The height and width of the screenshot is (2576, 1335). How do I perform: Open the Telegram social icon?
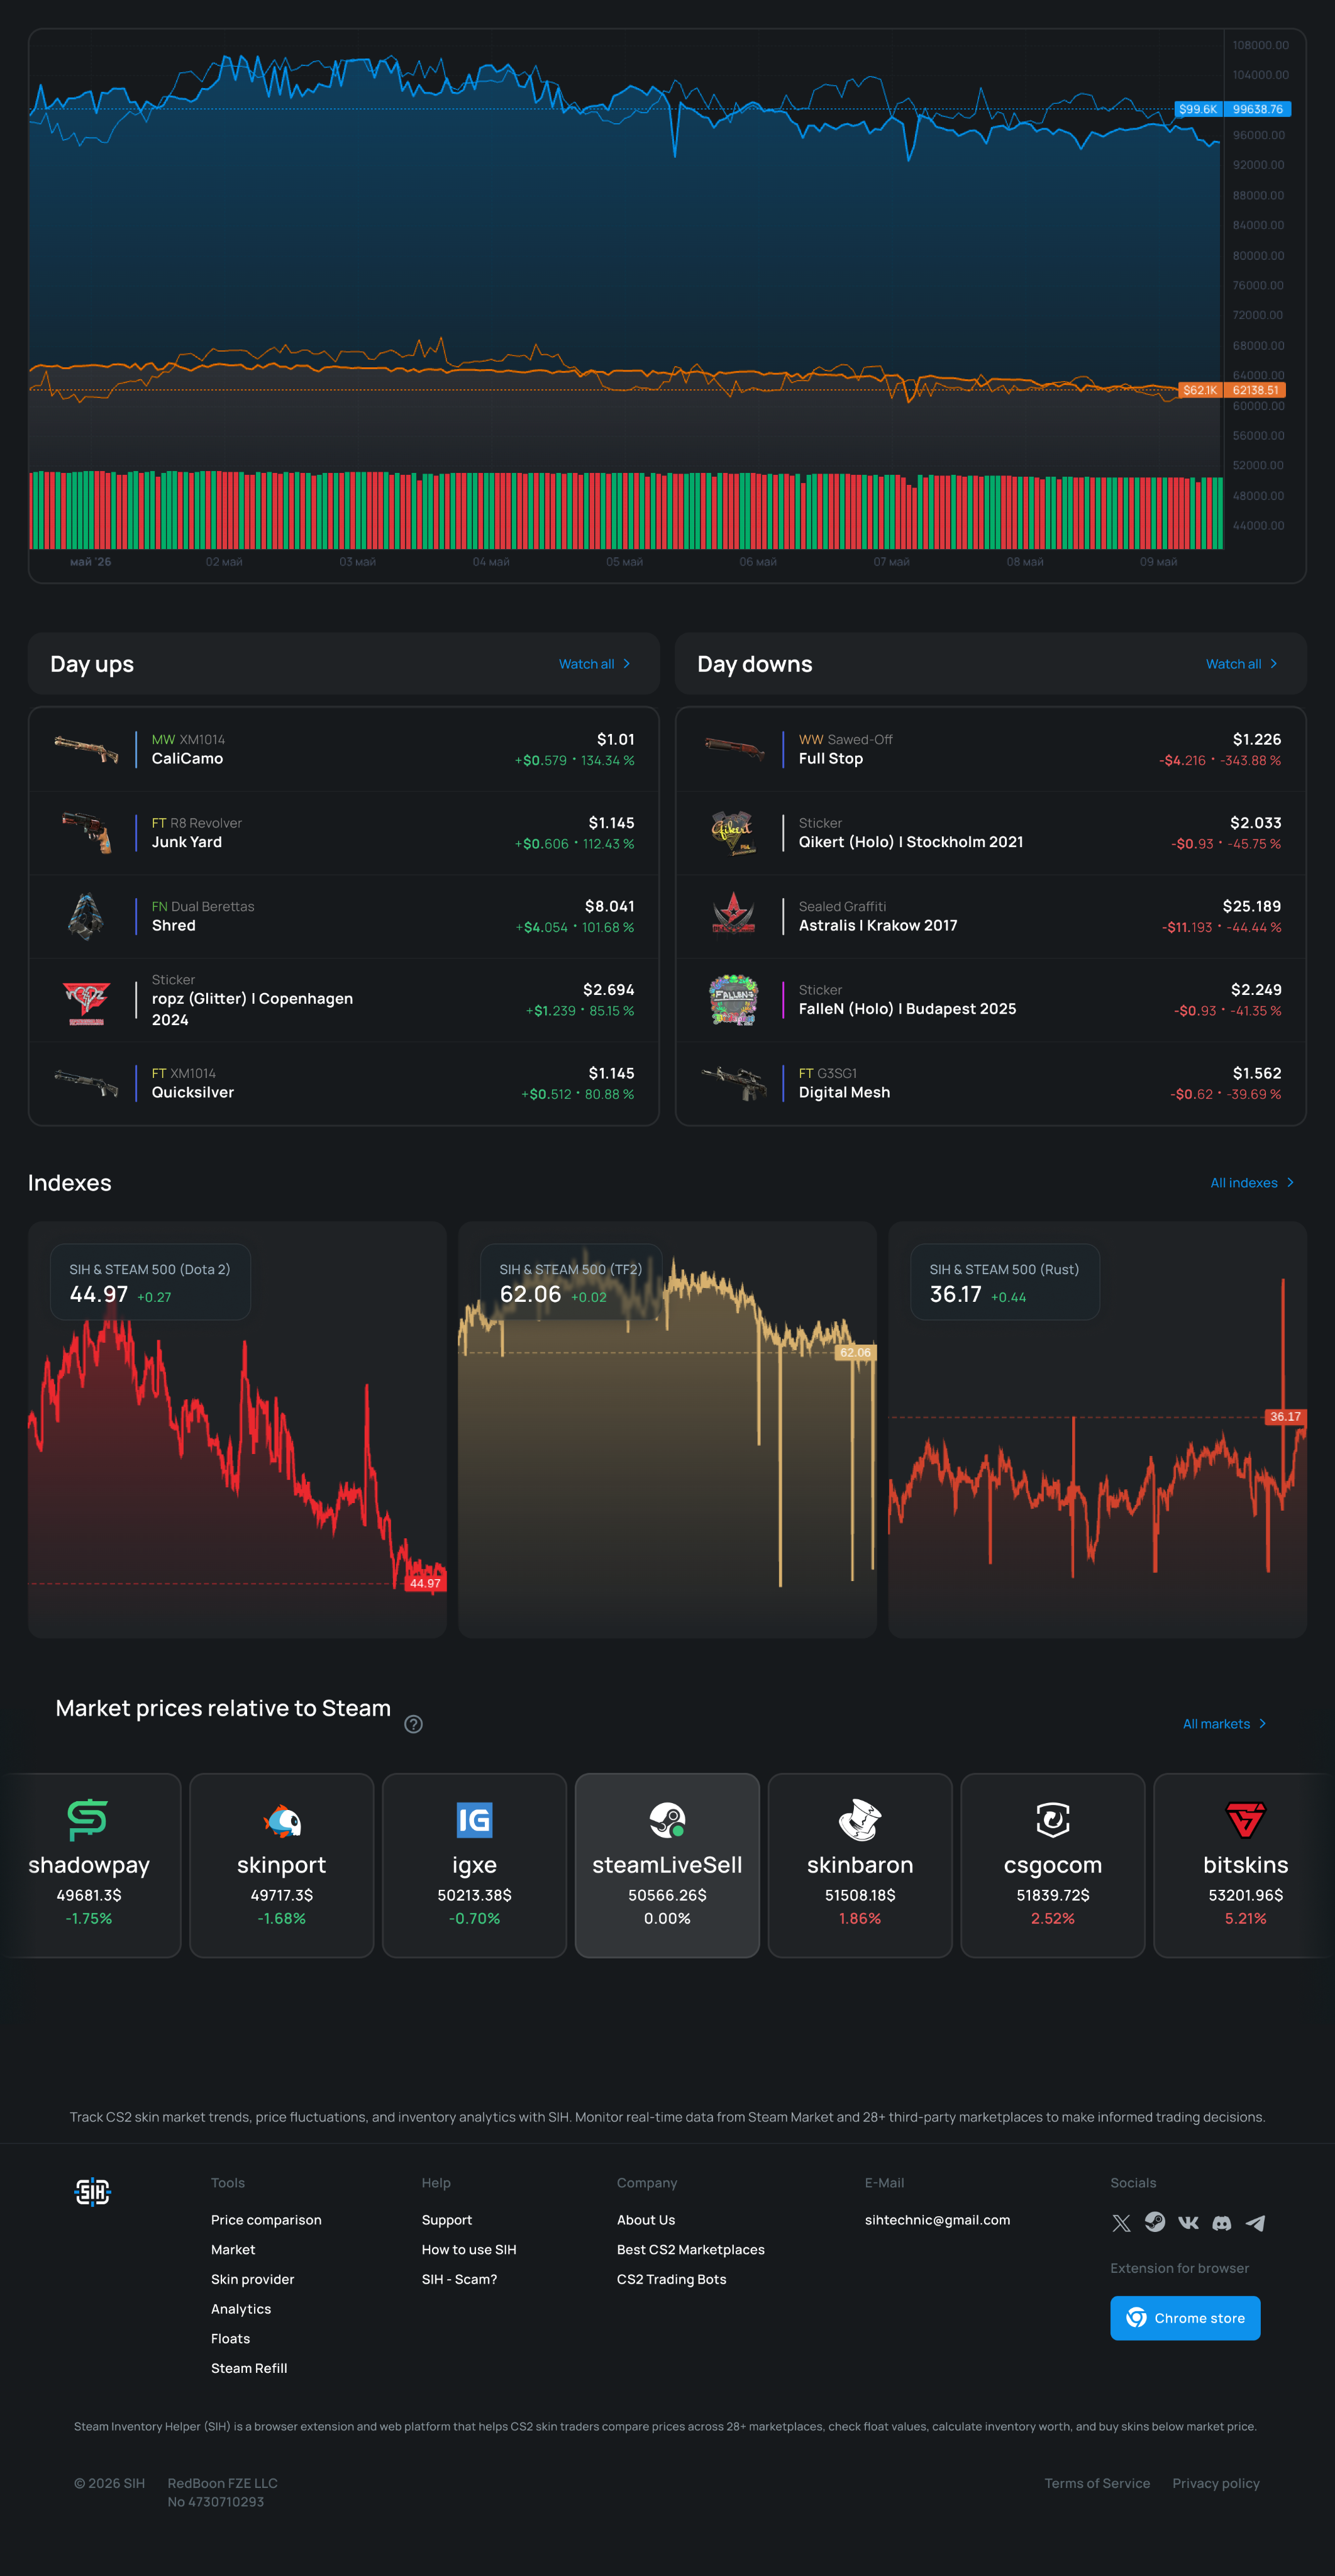pos(1255,2223)
